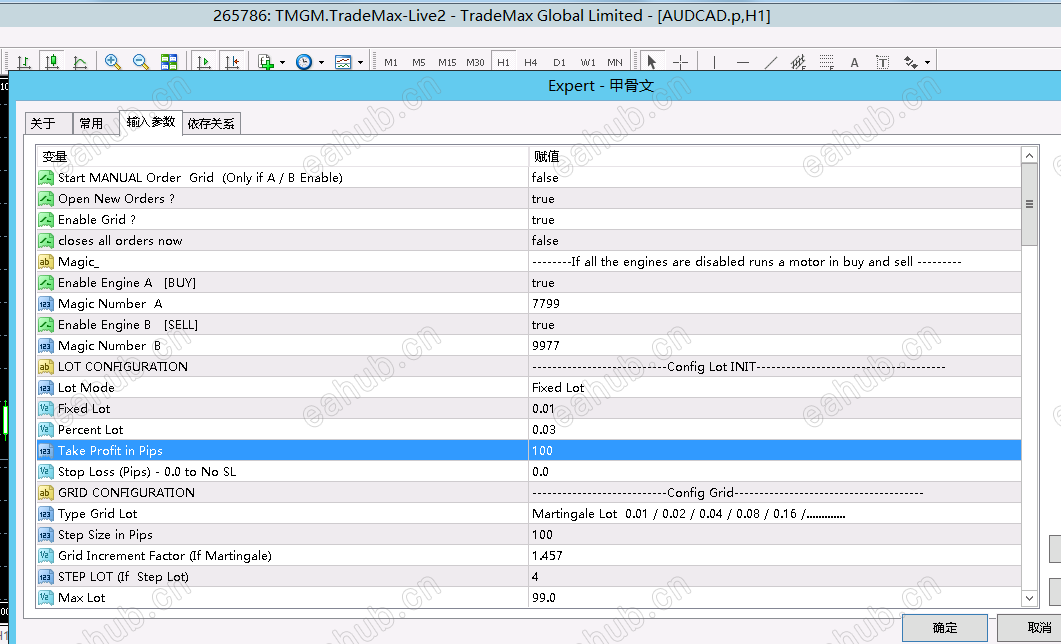Viewport: 1061px width, 644px height.
Task: Zoom in on the chart
Action: coord(112,62)
